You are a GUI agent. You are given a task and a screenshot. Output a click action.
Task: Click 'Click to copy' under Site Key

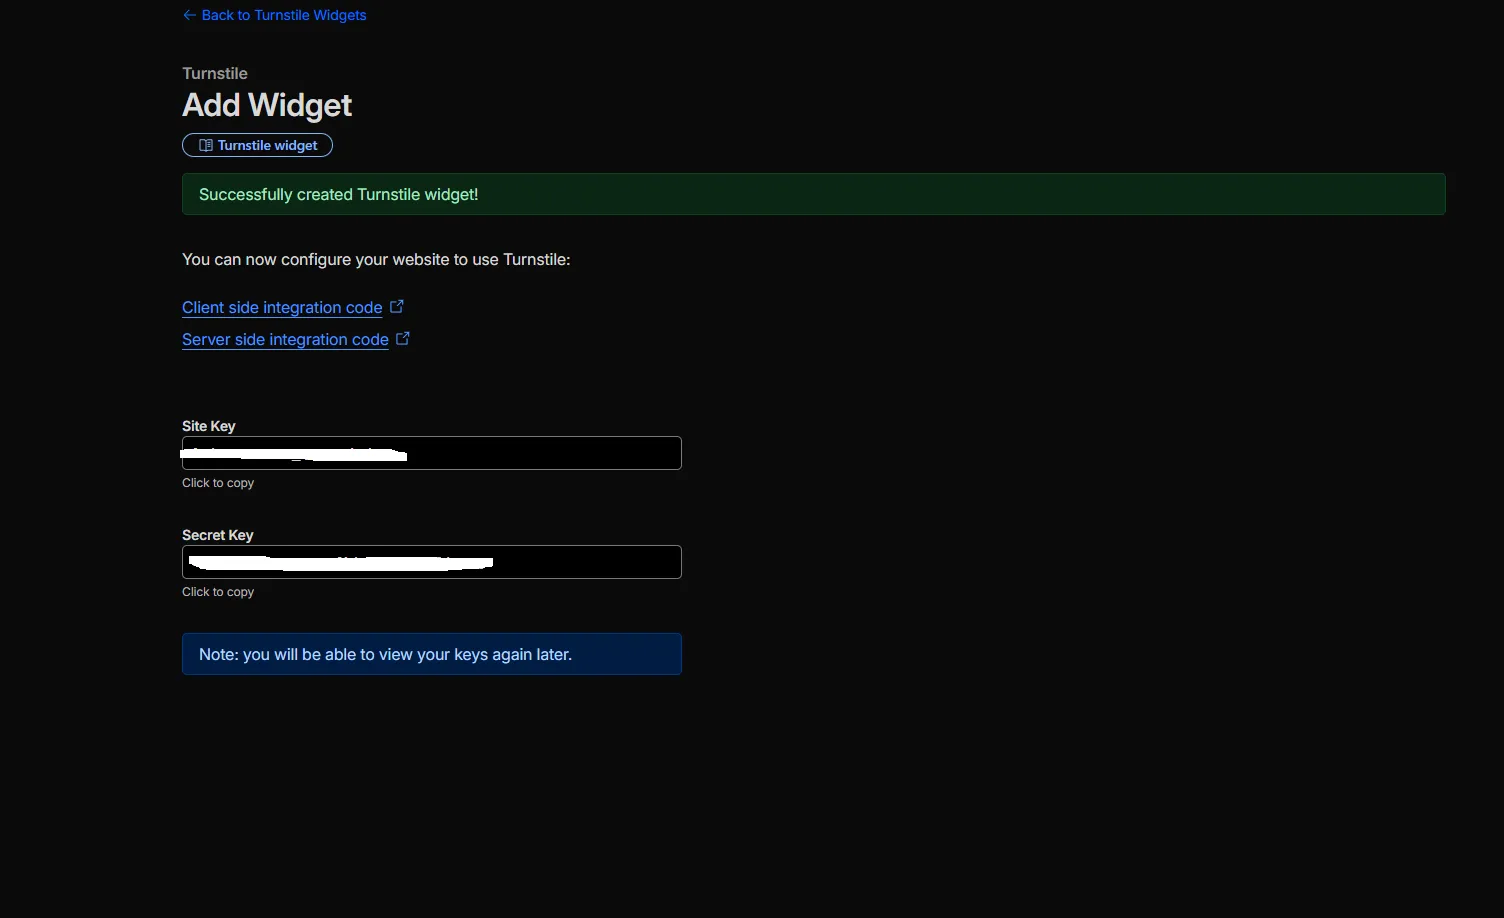click(x=218, y=483)
